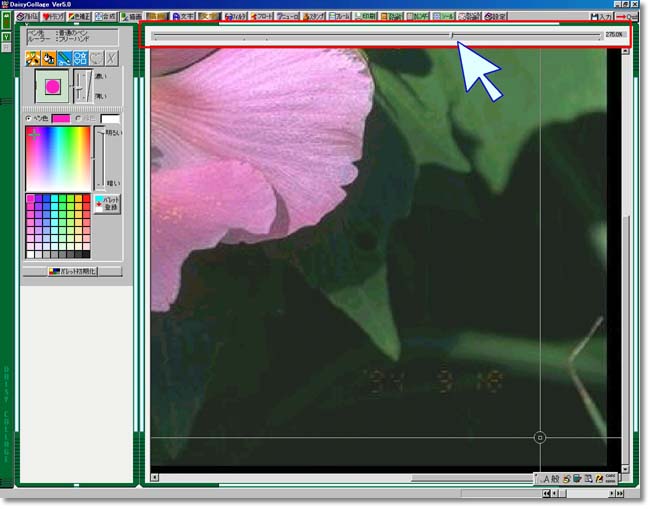Click the IME 般 conversion mode icon
Image resolution: width=650 pixels, height=510 pixels.
click(555, 480)
